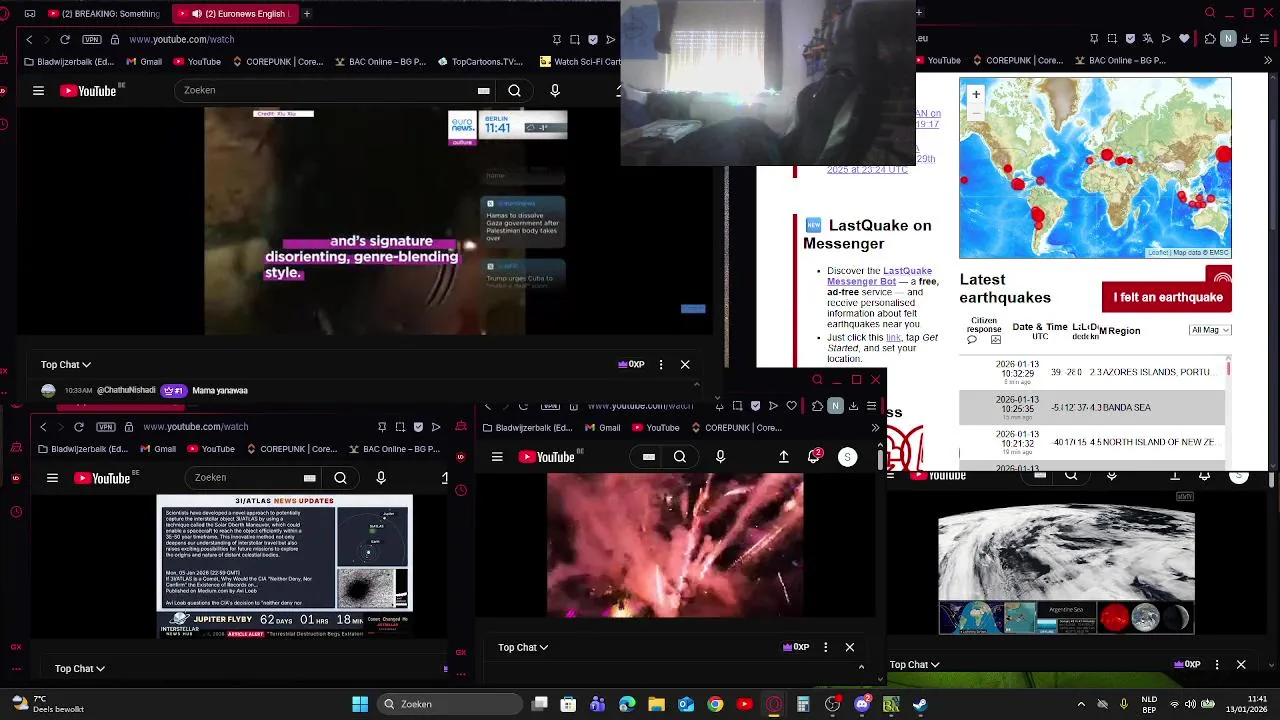Open the Gmail bookmark in Euronews window

(x=144, y=61)
